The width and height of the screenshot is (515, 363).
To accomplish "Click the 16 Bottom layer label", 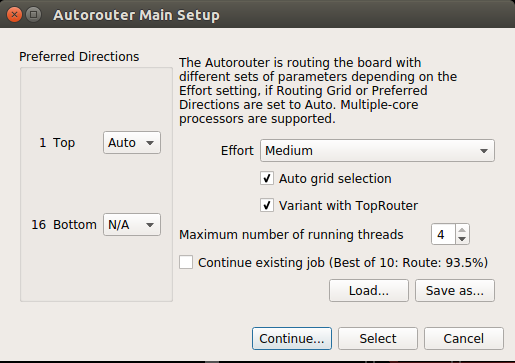I will [x=64, y=225].
